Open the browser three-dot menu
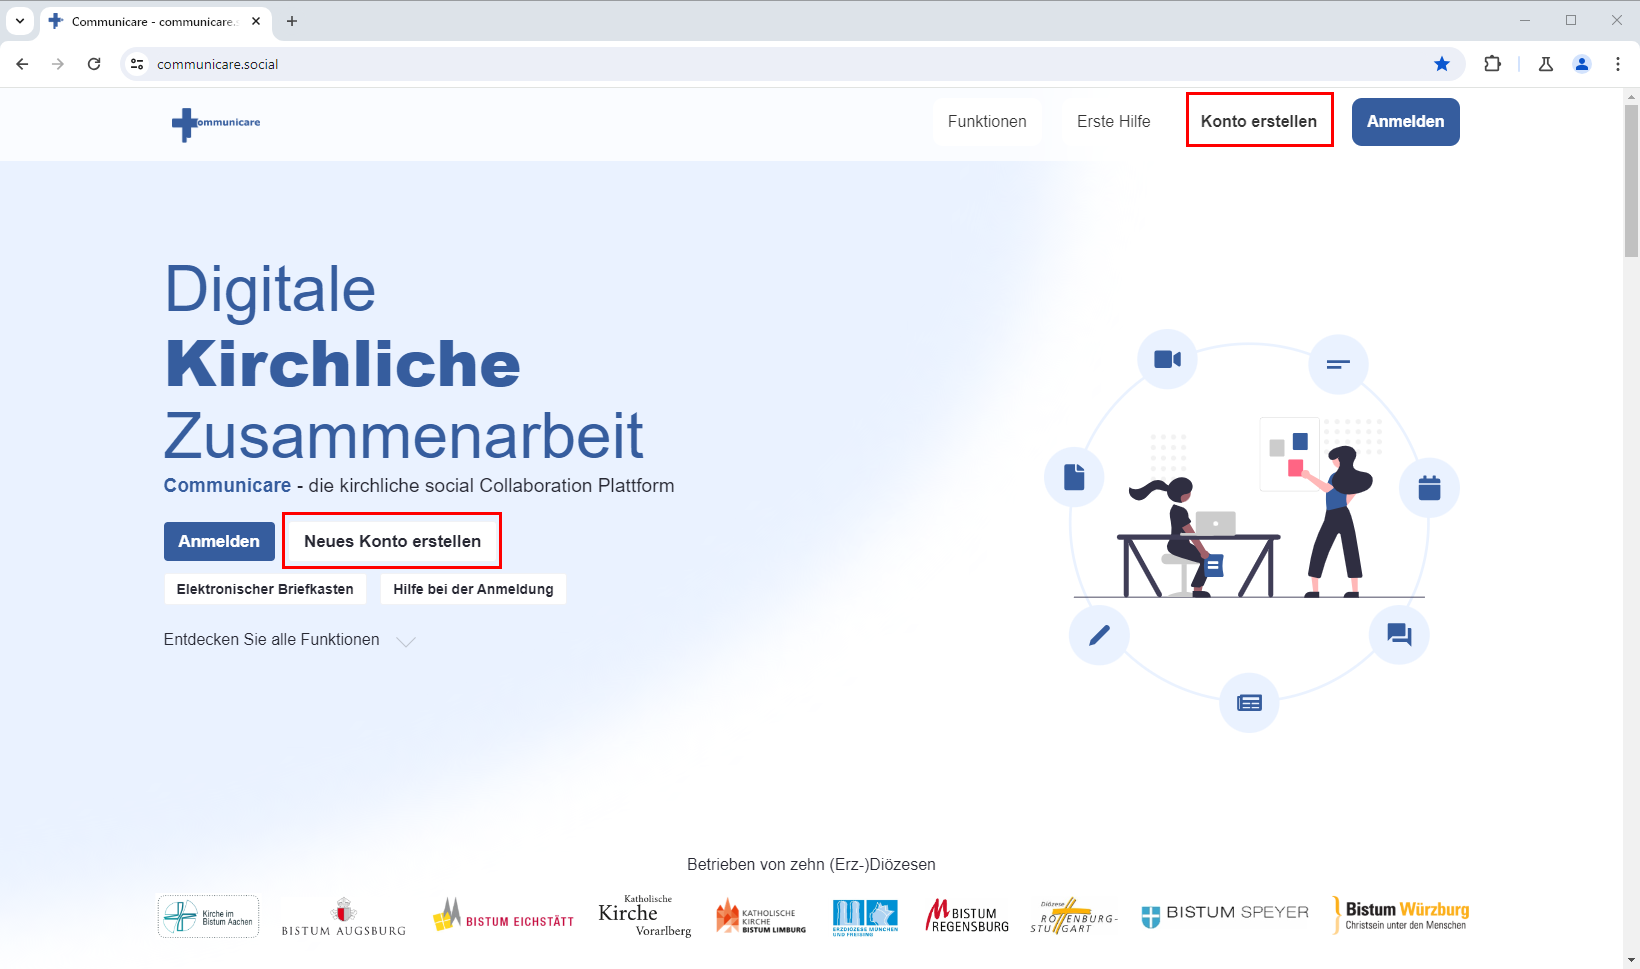The width and height of the screenshot is (1640, 969). click(1618, 64)
